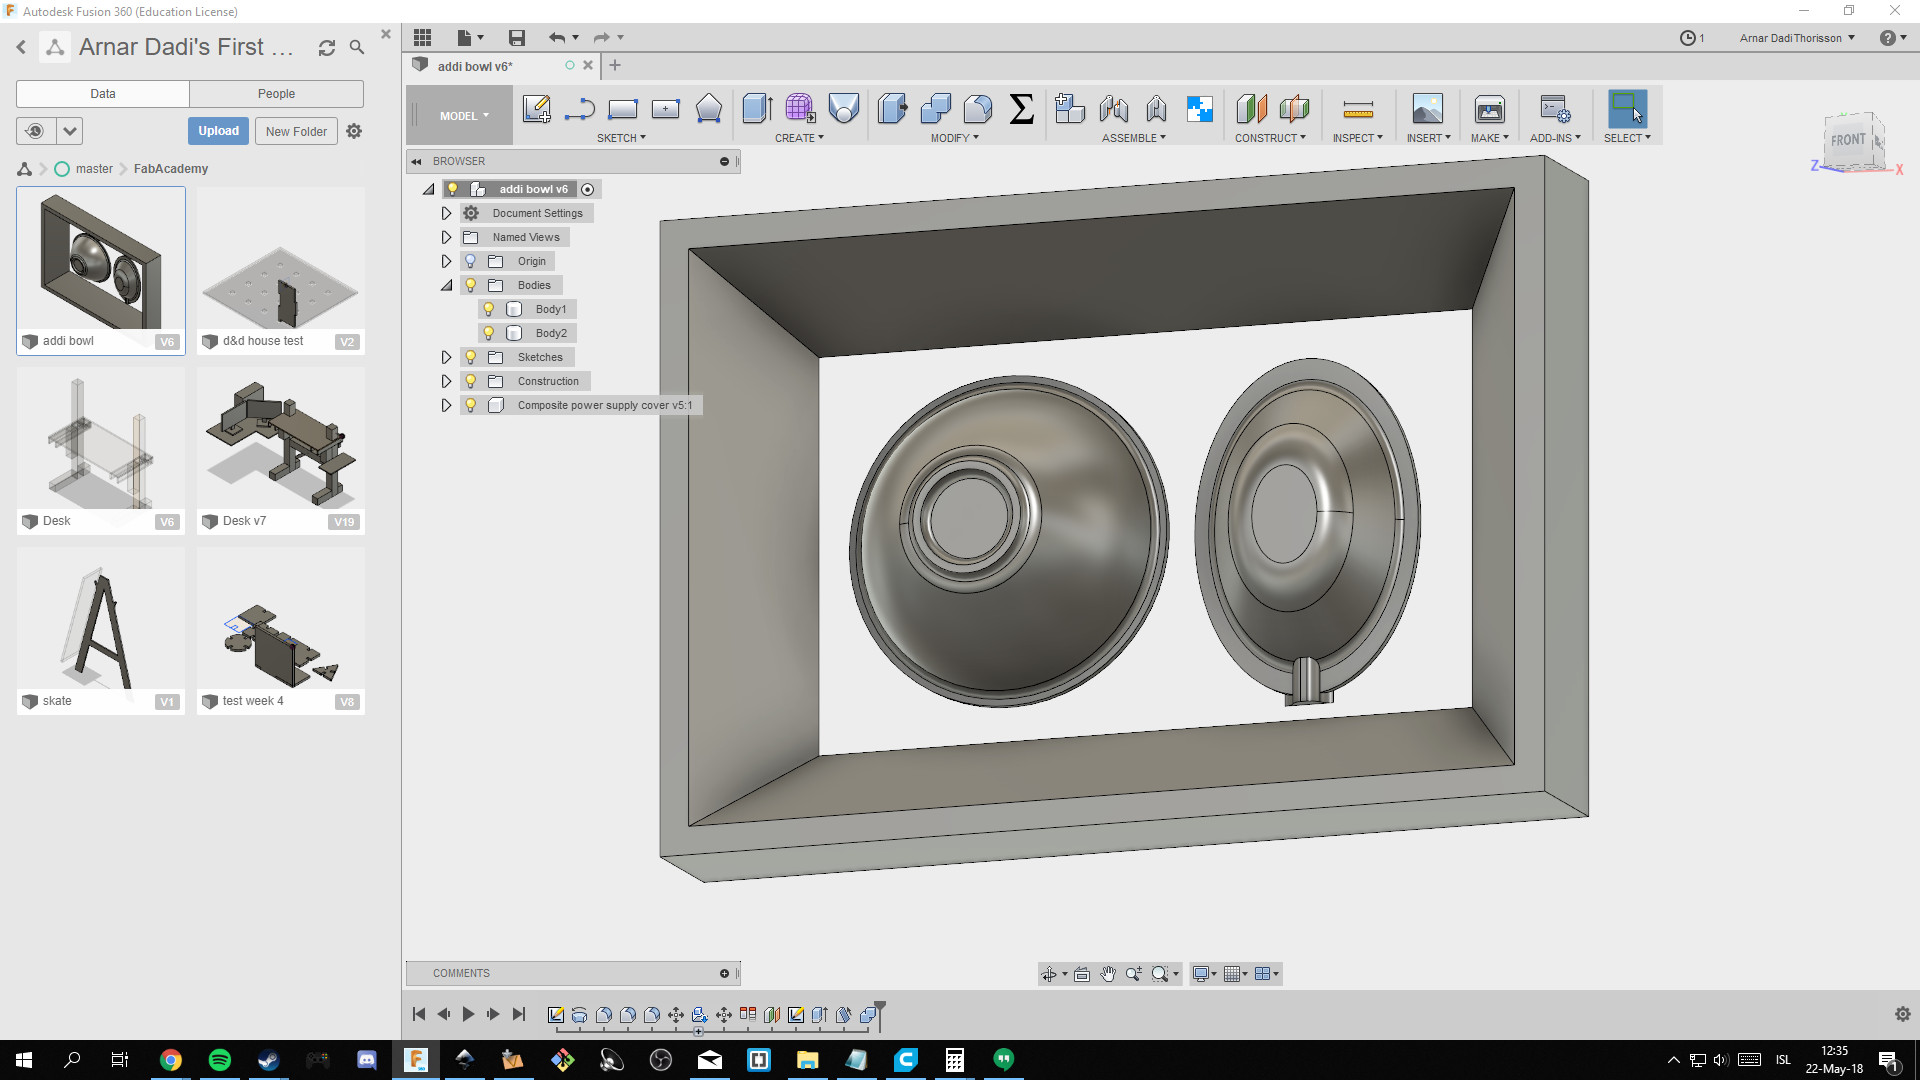Click the New Folder button
The height and width of the screenshot is (1080, 1920).
coord(296,131)
